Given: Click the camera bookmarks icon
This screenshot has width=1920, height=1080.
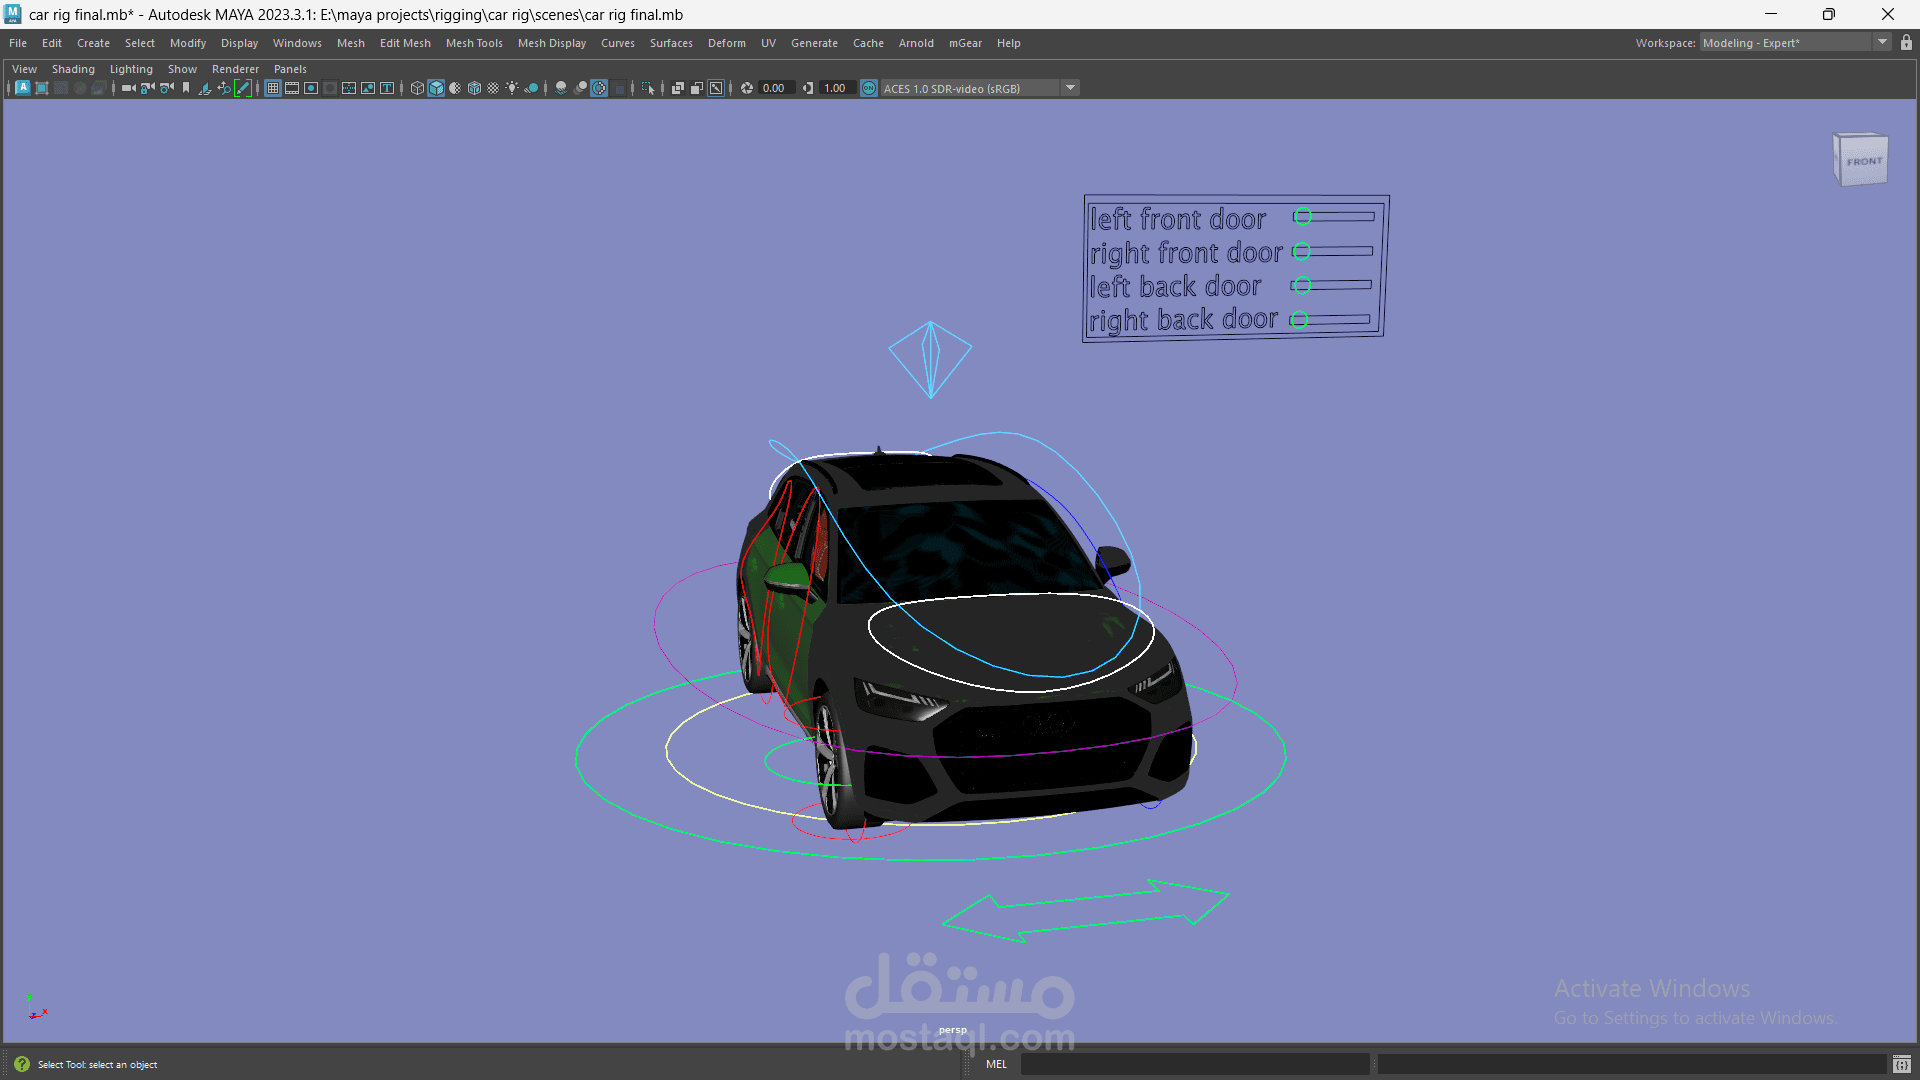Looking at the screenshot, I should click(184, 88).
